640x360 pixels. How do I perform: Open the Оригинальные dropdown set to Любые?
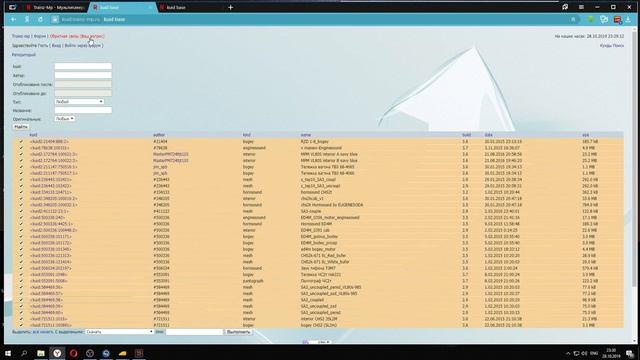(x=64, y=119)
